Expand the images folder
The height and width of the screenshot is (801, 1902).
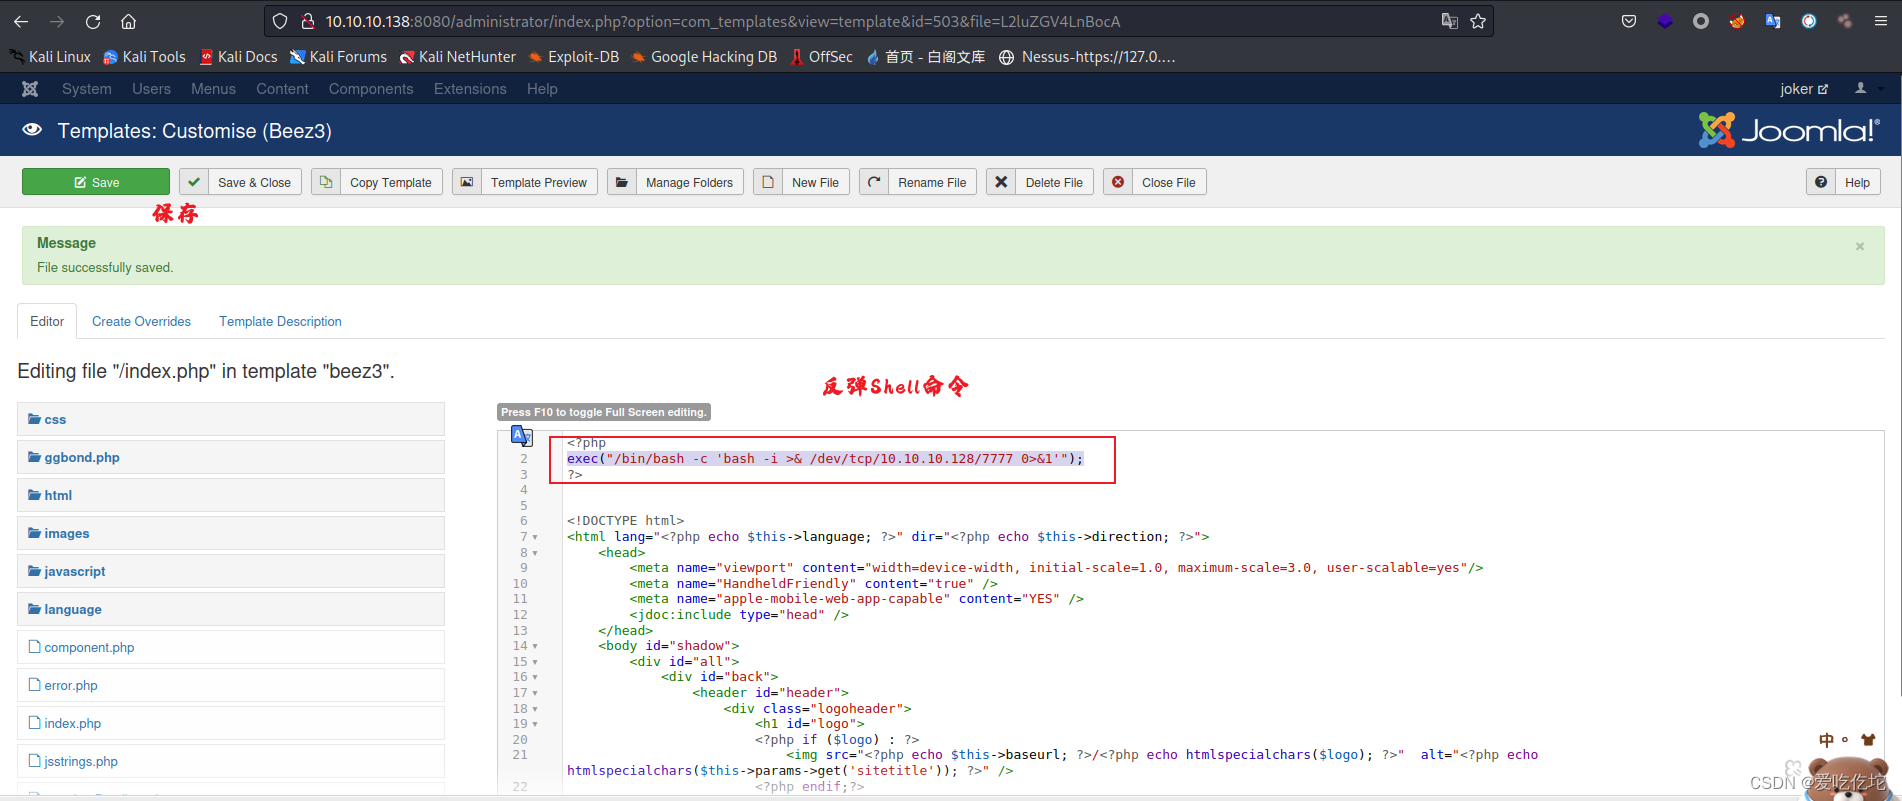pyautogui.click(x=231, y=533)
